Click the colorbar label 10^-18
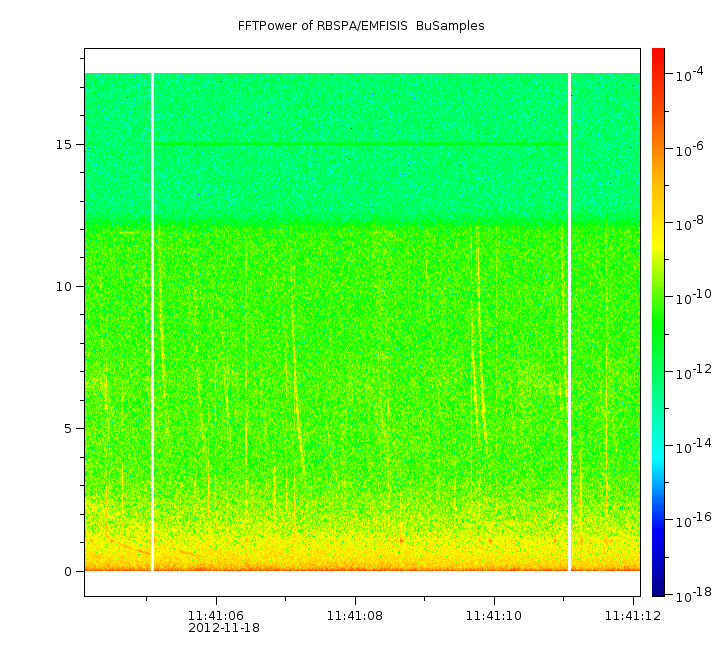The image size is (724, 656). 693,595
